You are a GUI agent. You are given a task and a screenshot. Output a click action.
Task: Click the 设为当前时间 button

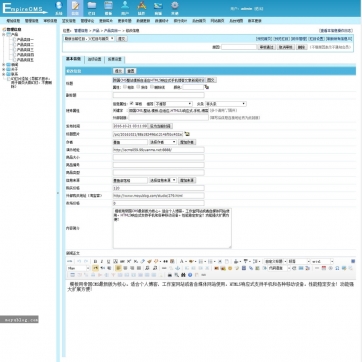[x=160, y=126]
